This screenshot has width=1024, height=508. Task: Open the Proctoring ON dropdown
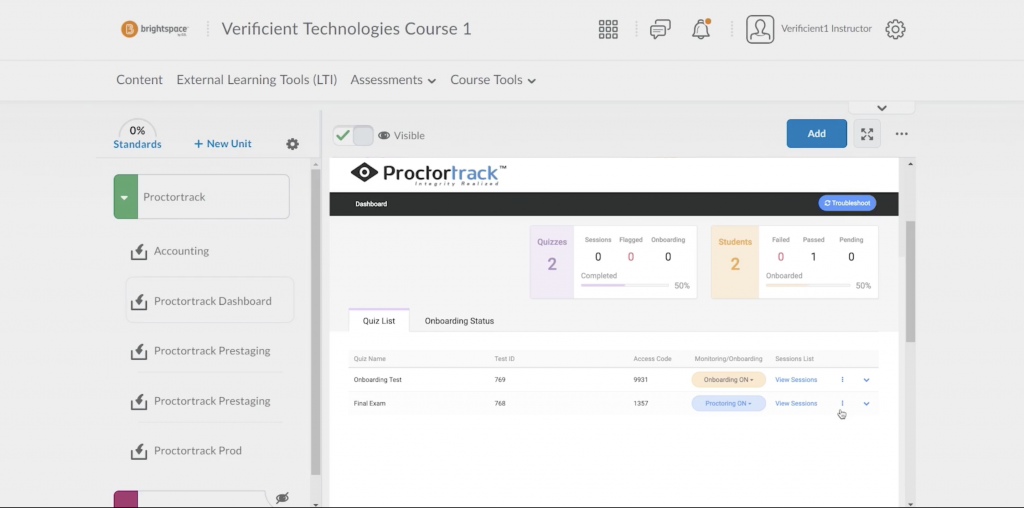point(728,404)
